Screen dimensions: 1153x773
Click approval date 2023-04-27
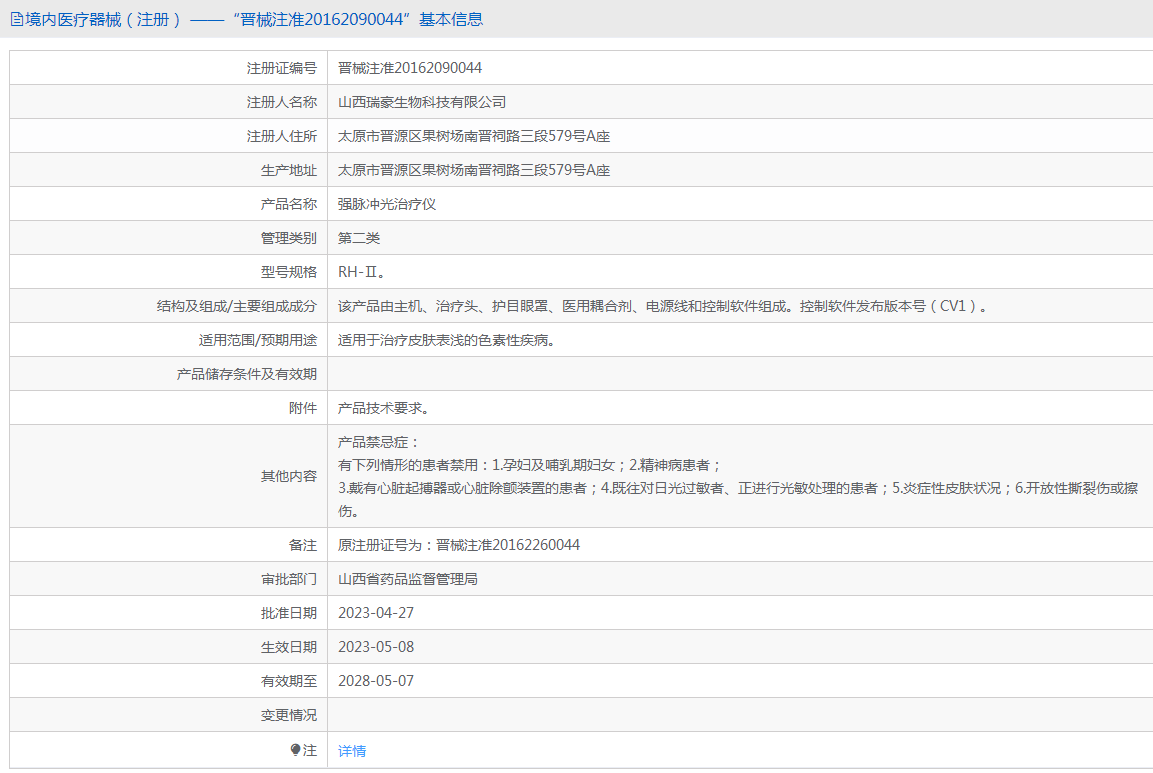[376, 613]
